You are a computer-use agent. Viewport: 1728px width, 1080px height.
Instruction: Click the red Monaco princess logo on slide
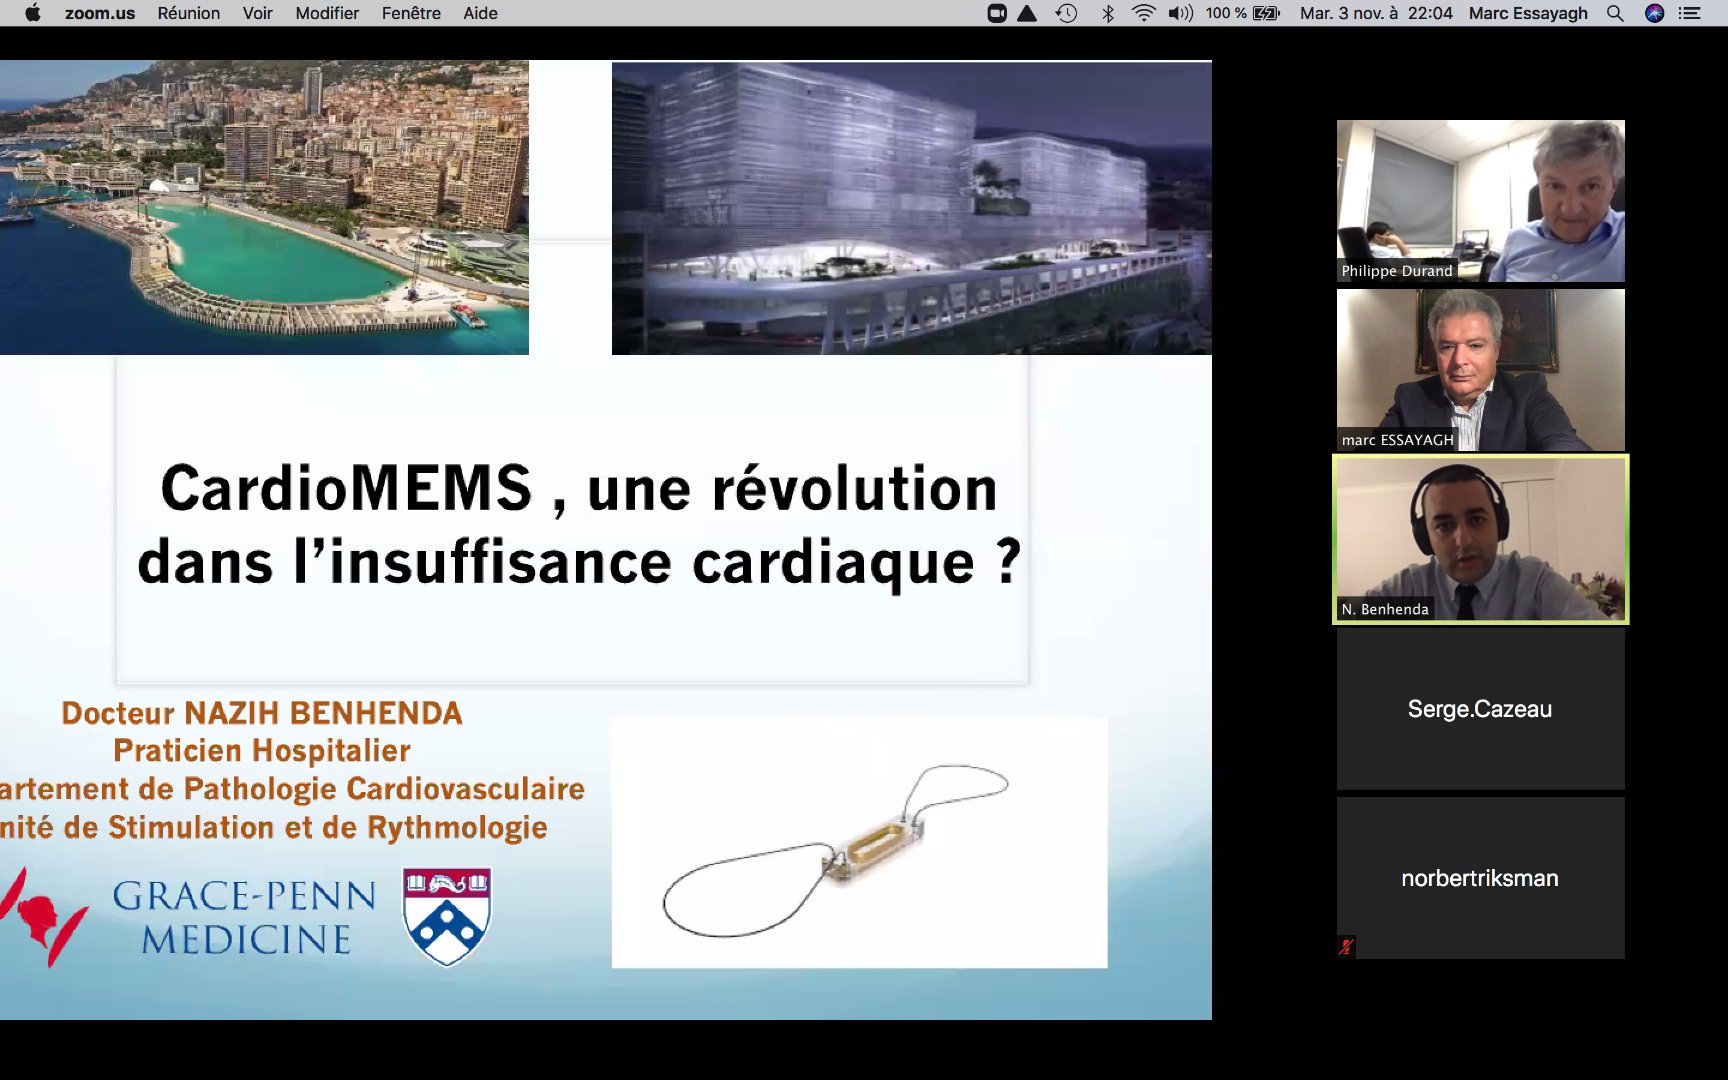[43, 917]
